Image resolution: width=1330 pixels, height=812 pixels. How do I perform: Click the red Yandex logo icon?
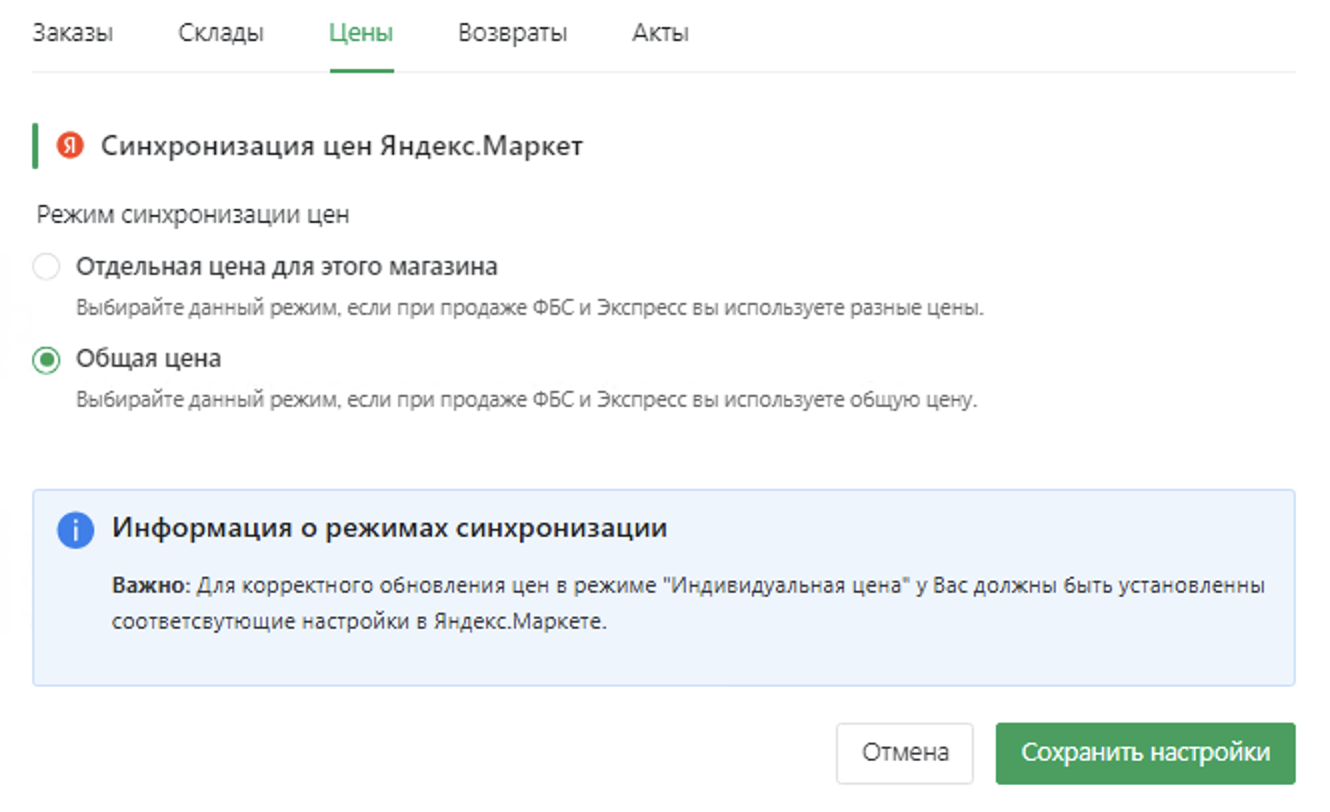pos(70,146)
